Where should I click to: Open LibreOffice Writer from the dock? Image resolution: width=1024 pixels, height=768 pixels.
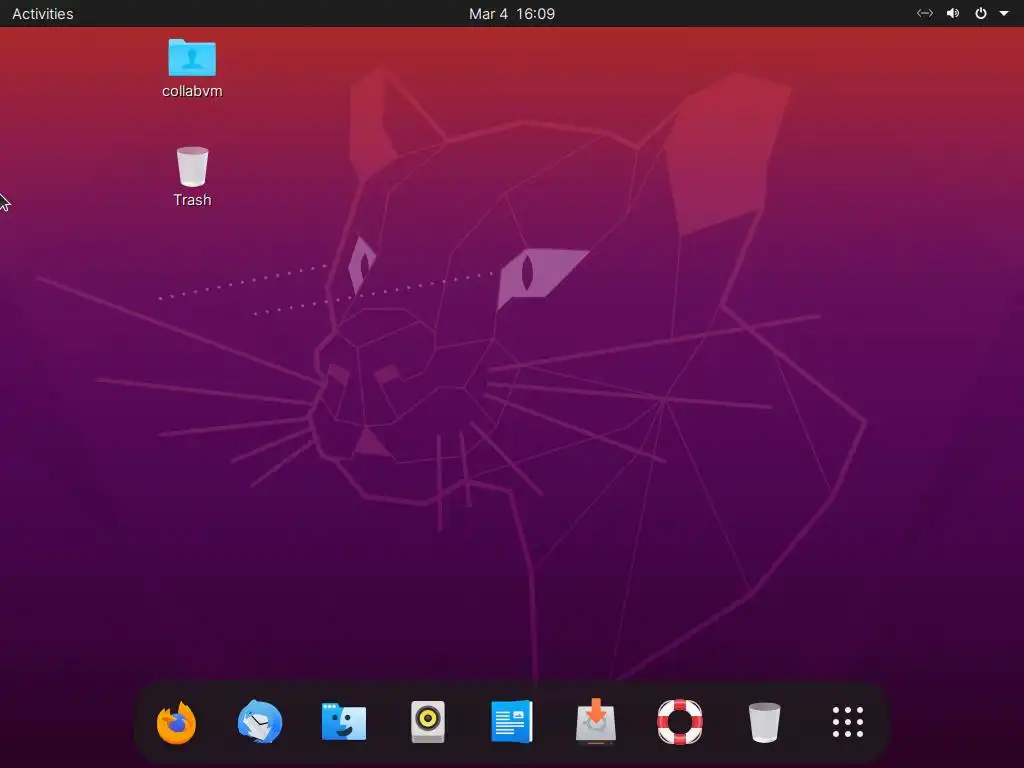pos(512,722)
